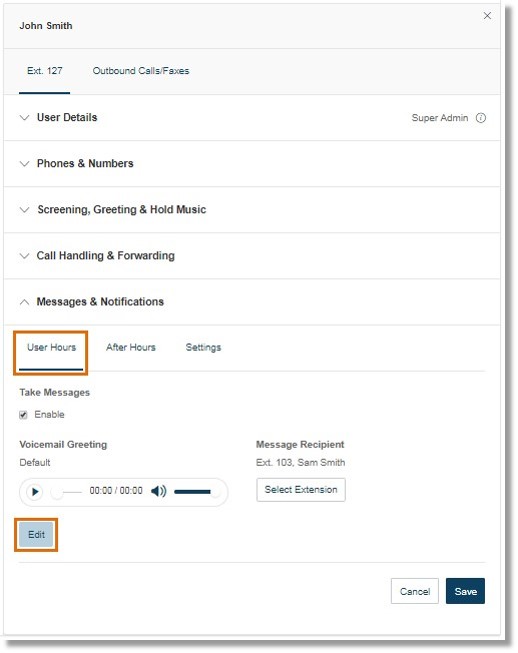
Task: Go to Outbound Calls/Faxes tab
Action: (x=141, y=71)
